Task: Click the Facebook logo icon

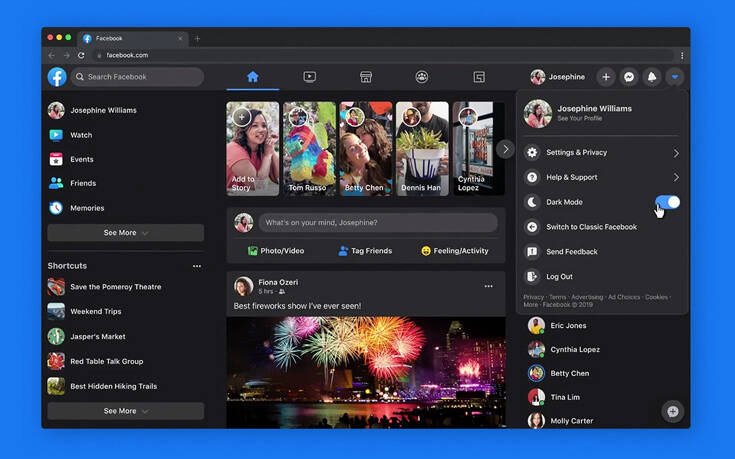Action: 57,77
